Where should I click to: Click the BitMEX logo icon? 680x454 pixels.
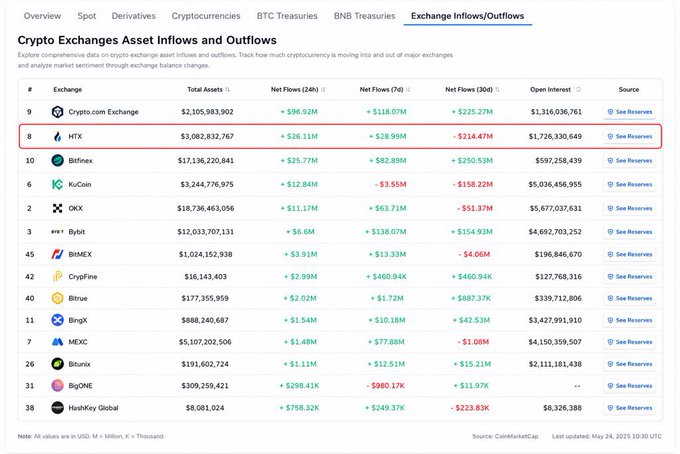[57, 255]
